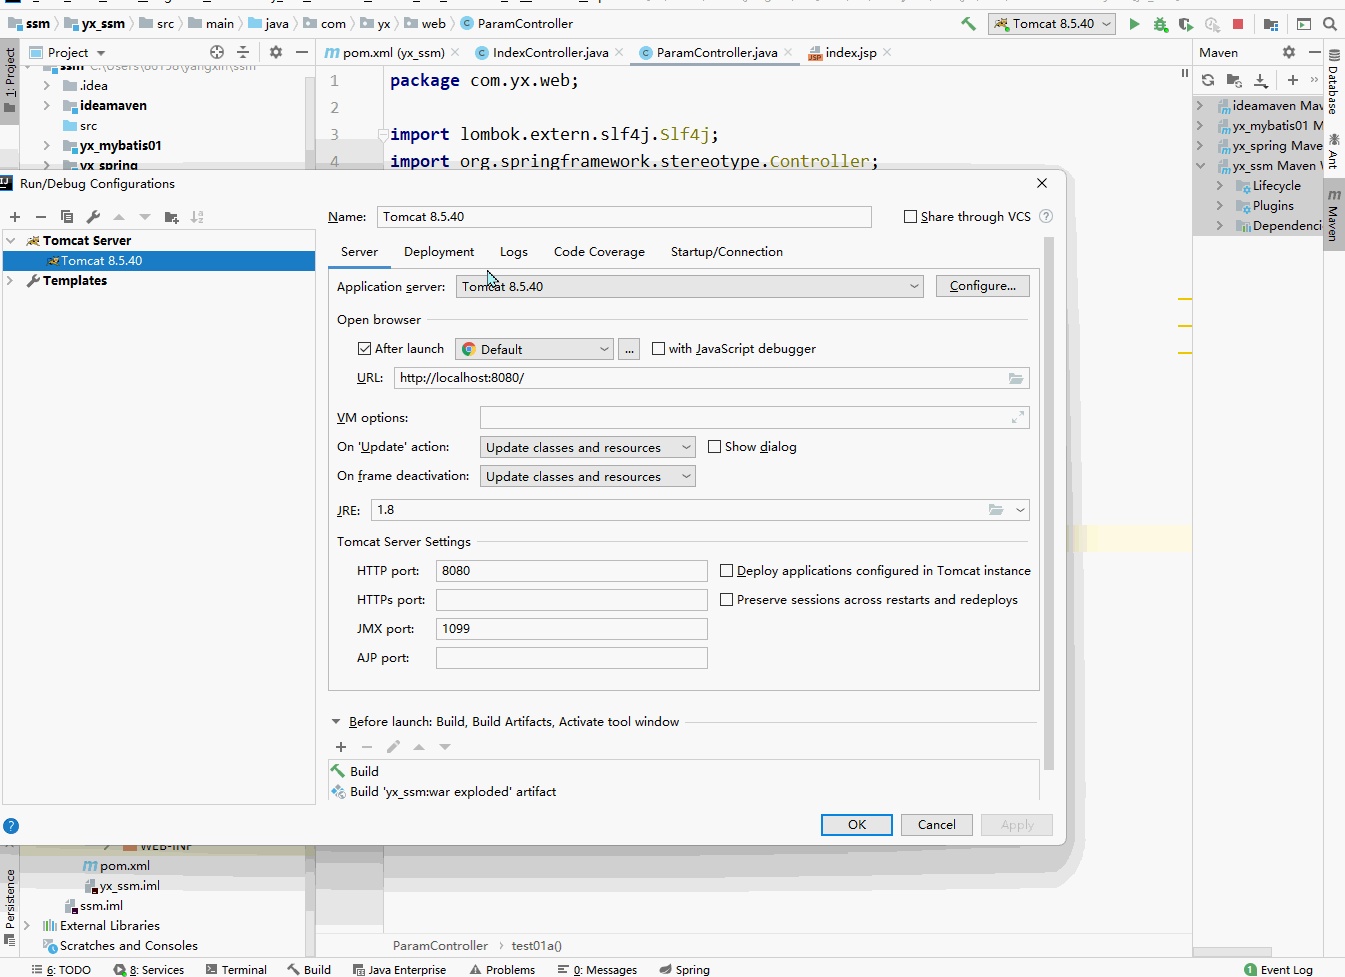Expand Lifecycle node in Maven panel
1345x977 pixels.
pos(1220,186)
